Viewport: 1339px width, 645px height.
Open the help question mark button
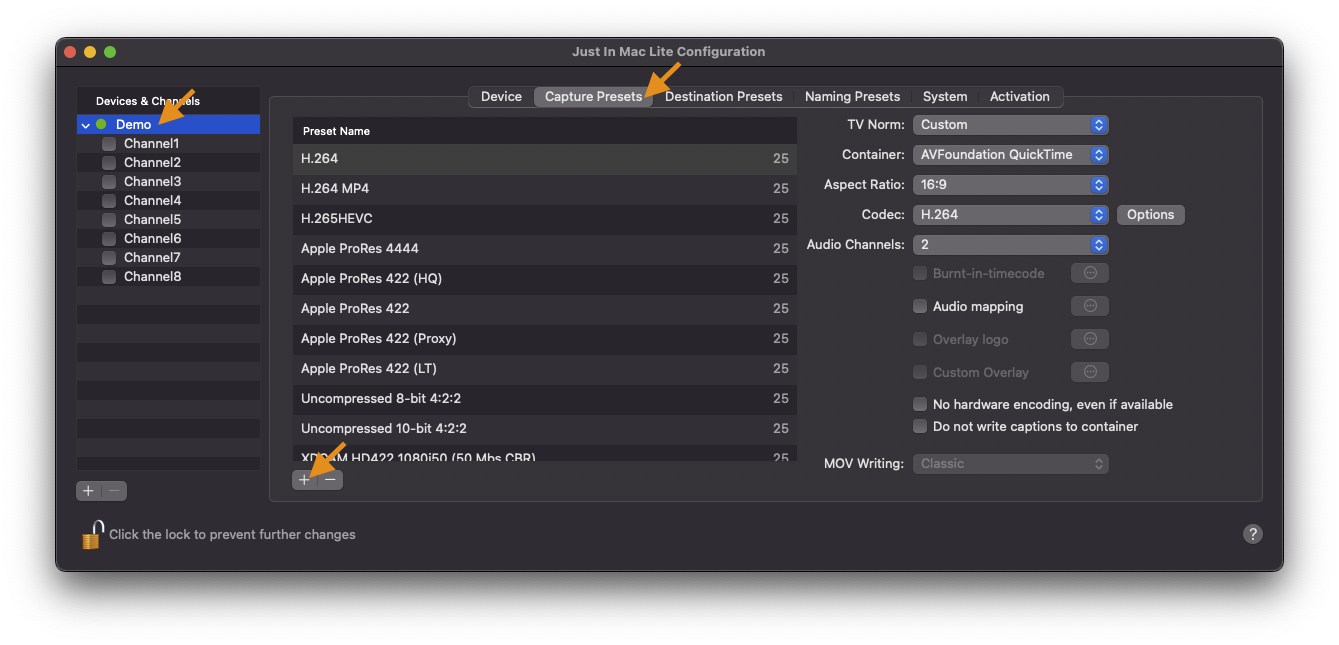pyautogui.click(x=1252, y=534)
